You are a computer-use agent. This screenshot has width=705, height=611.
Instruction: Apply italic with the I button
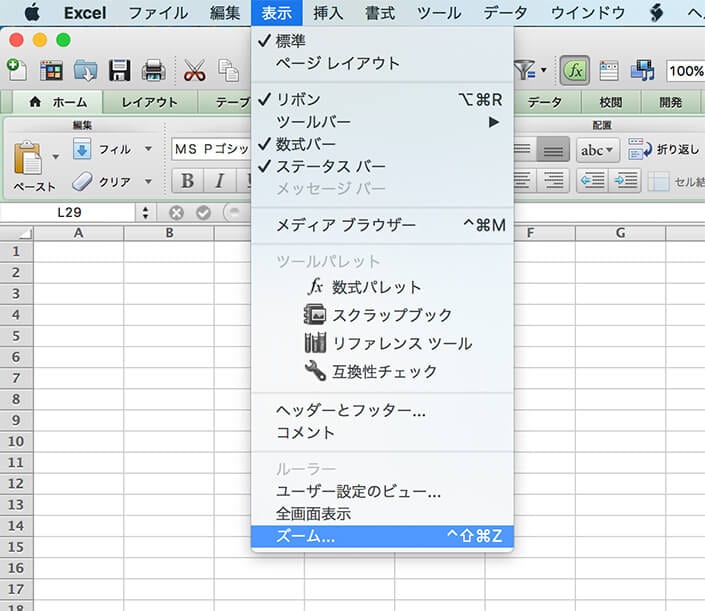(x=219, y=181)
